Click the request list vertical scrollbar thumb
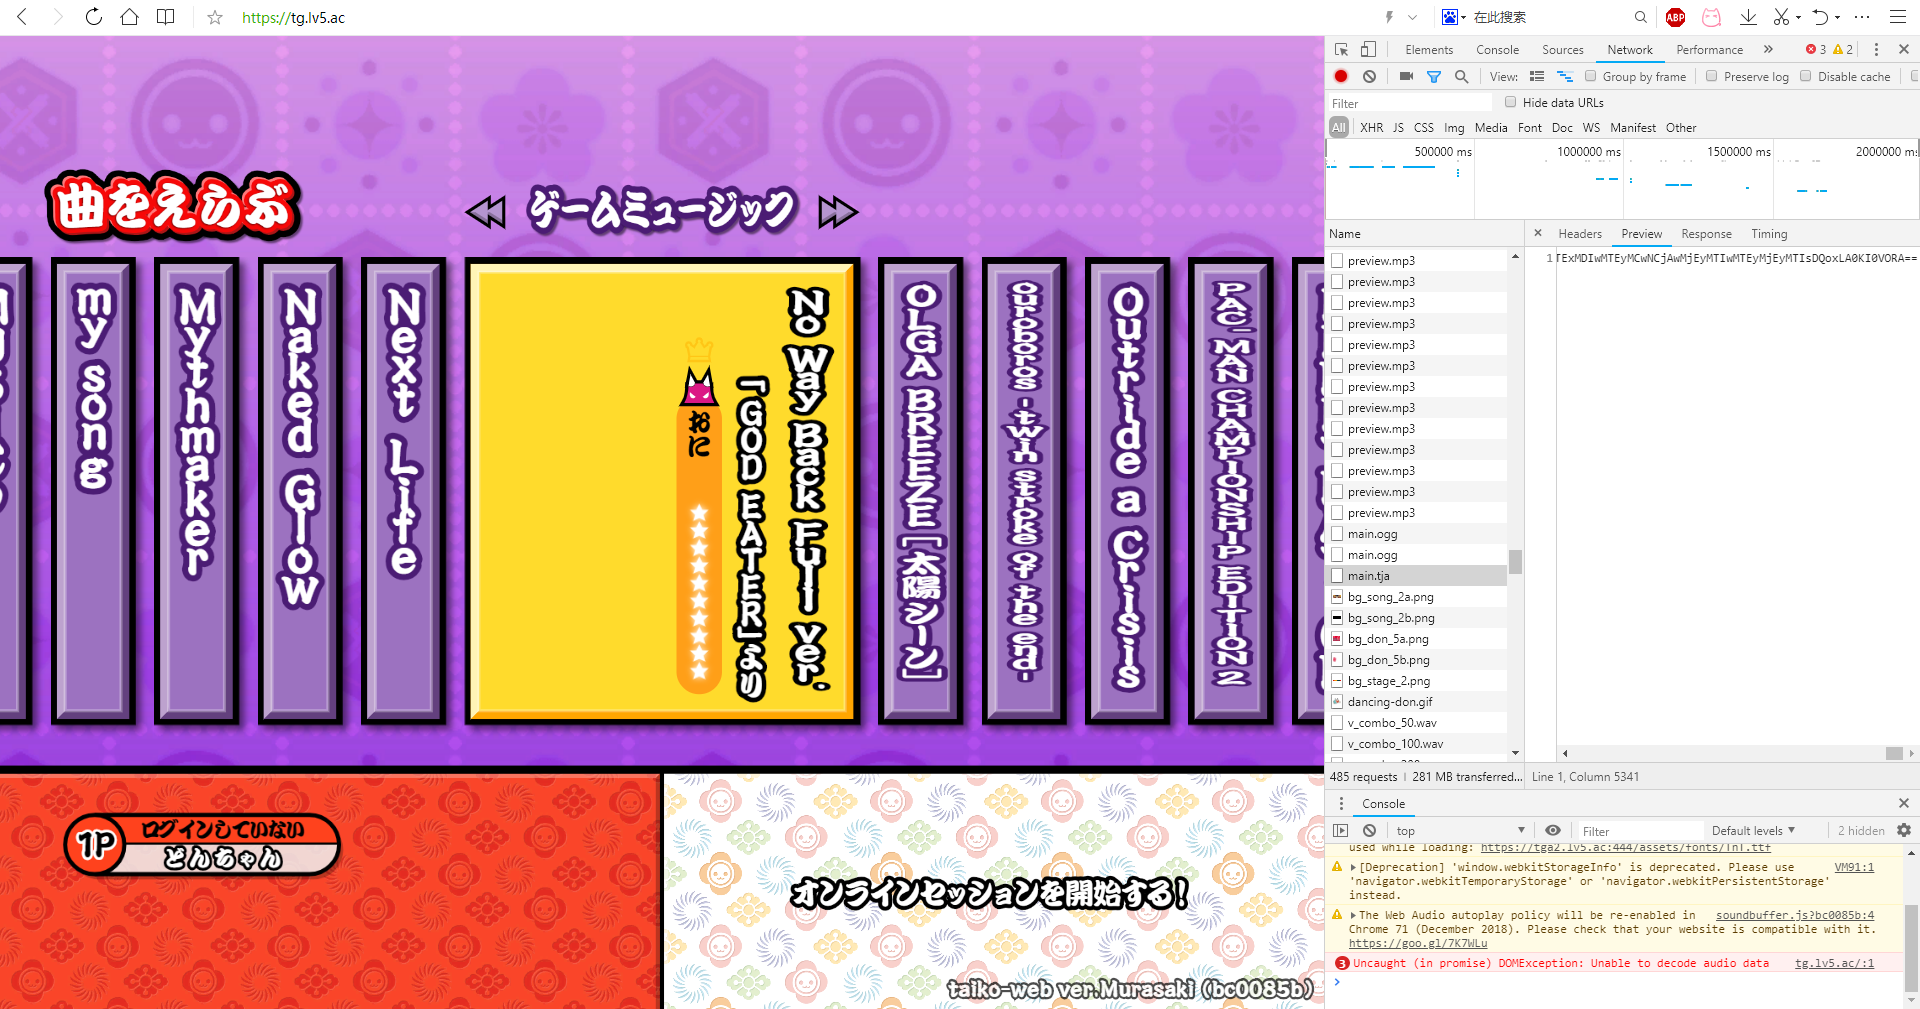This screenshot has height=1009, width=1920. coord(1515,562)
